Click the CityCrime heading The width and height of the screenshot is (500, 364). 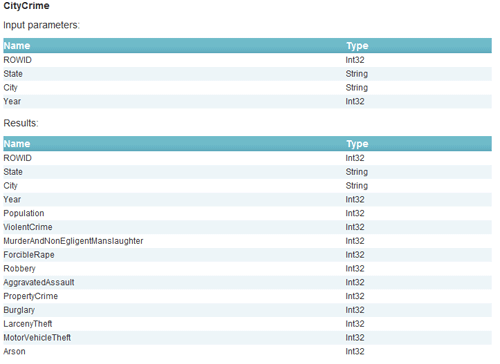point(26,6)
